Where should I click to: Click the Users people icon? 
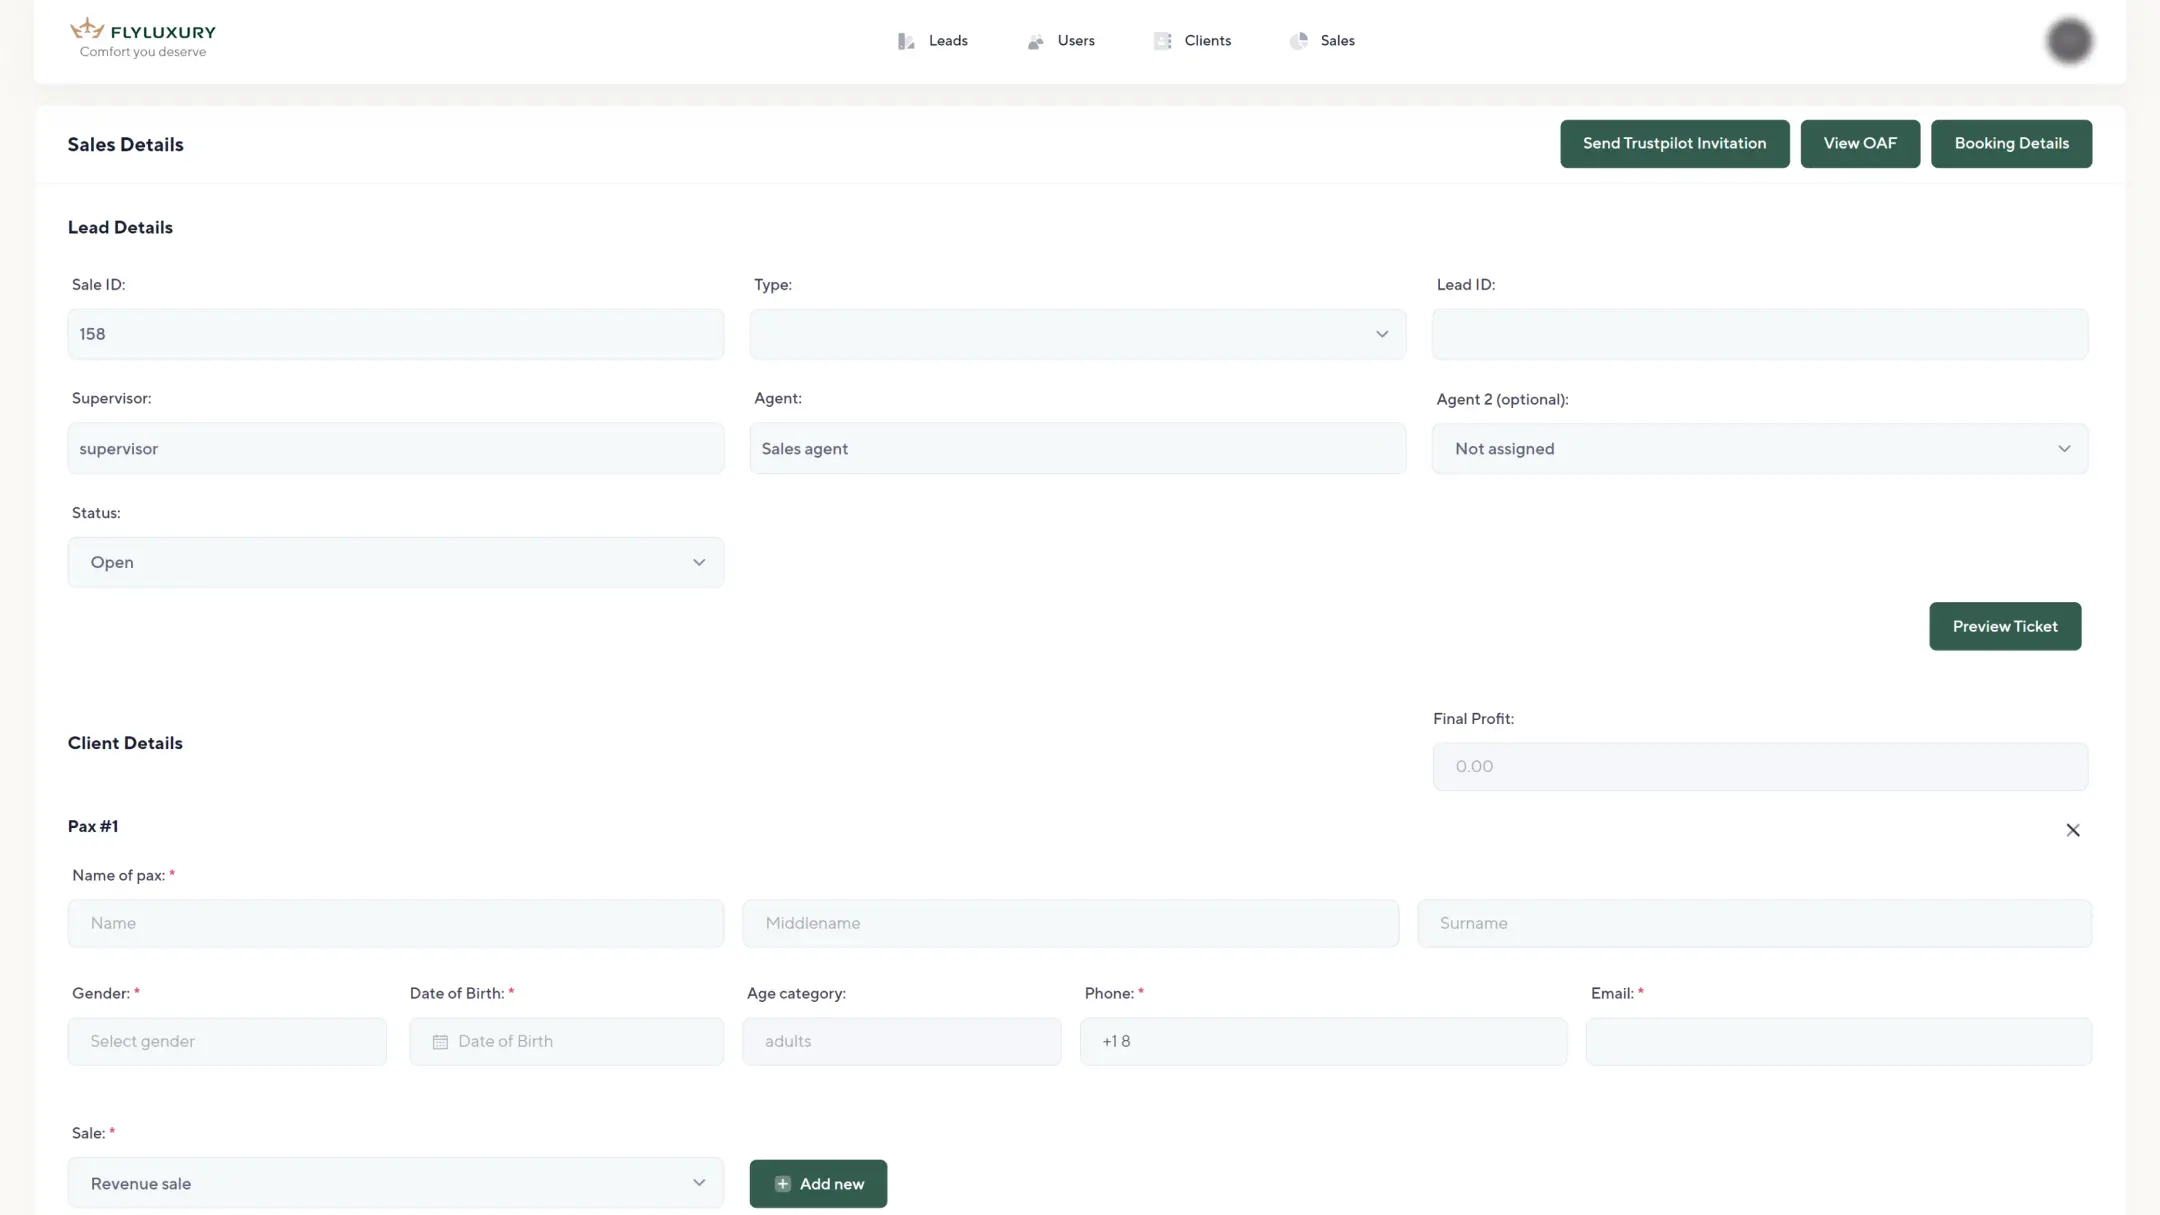(x=1035, y=41)
